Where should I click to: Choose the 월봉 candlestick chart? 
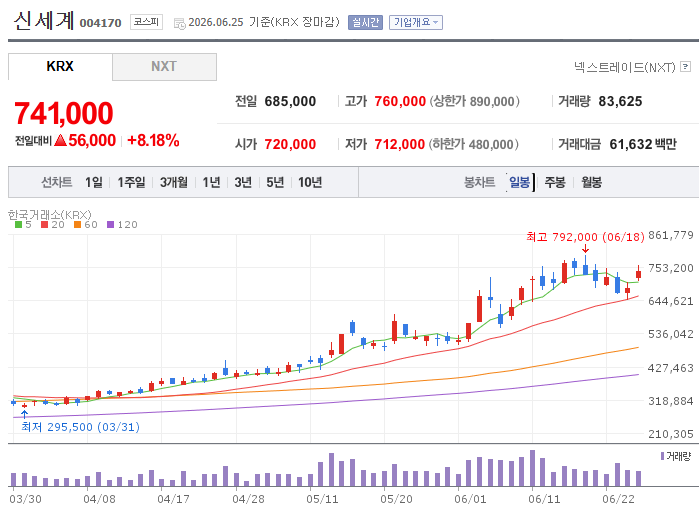click(592, 182)
